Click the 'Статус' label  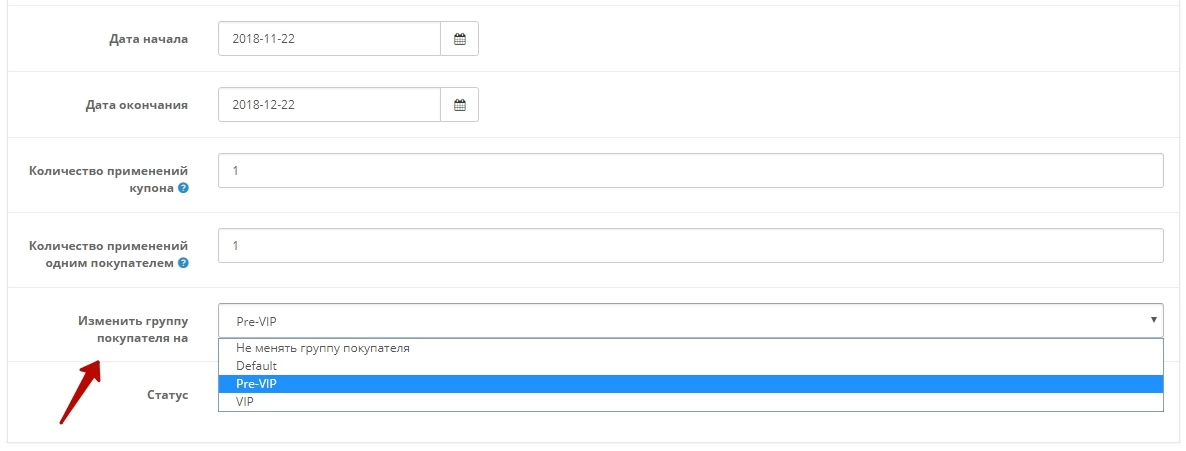coord(168,396)
